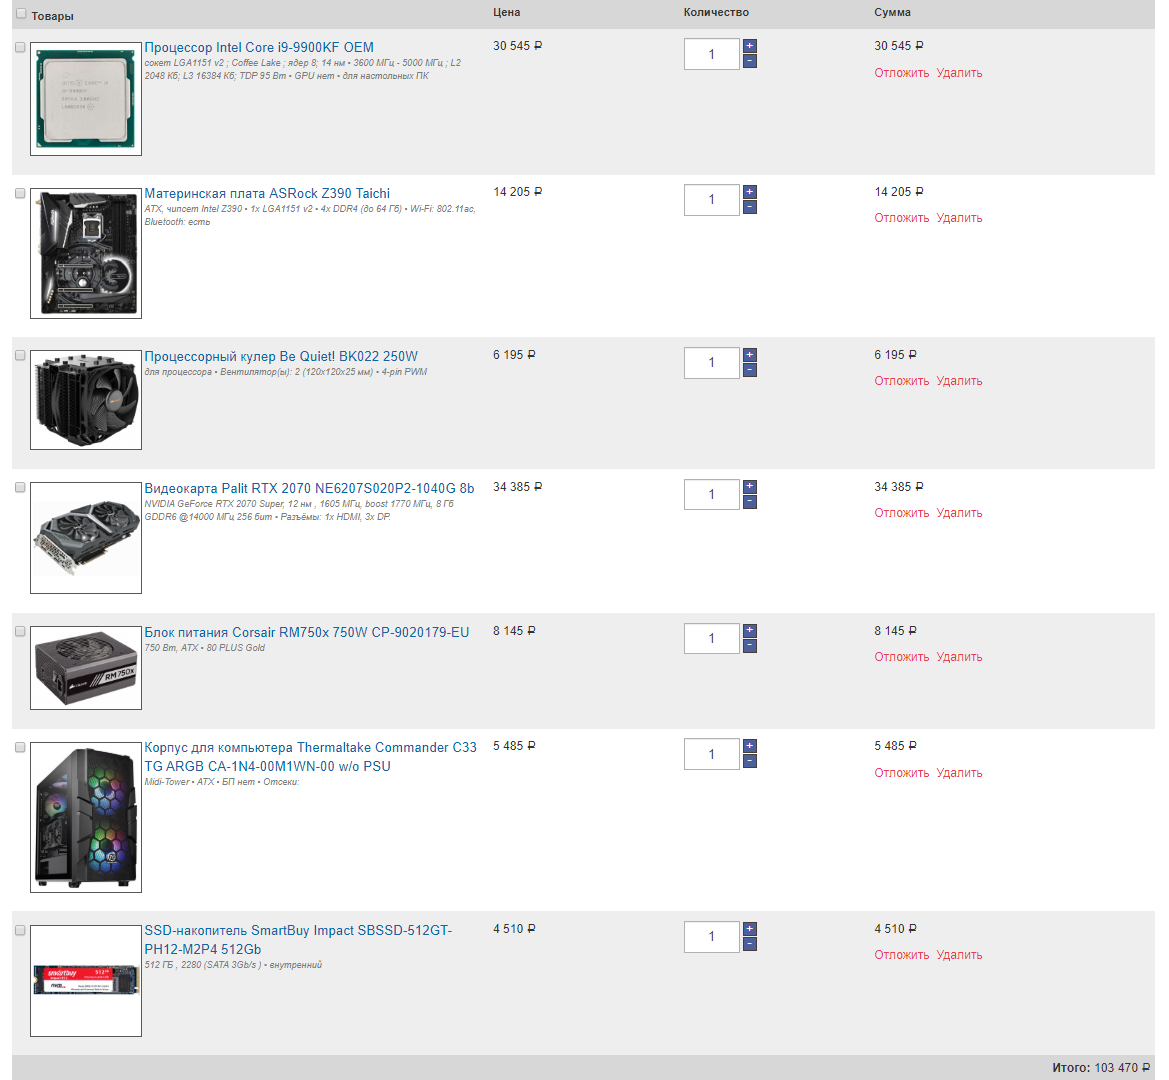Increase quantity of Corsair RM750x
1169x1080 pixels.
(x=750, y=631)
